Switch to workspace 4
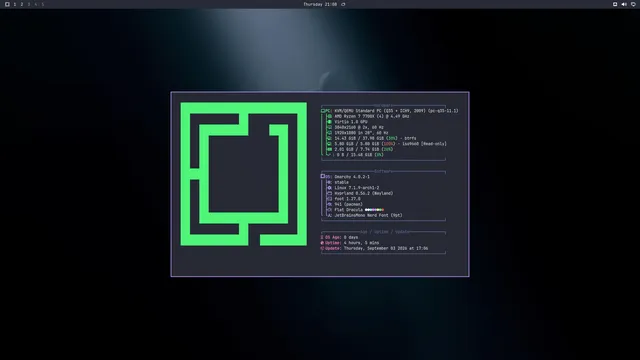The width and height of the screenshot is (640, 360). click(x=36, y=4)
